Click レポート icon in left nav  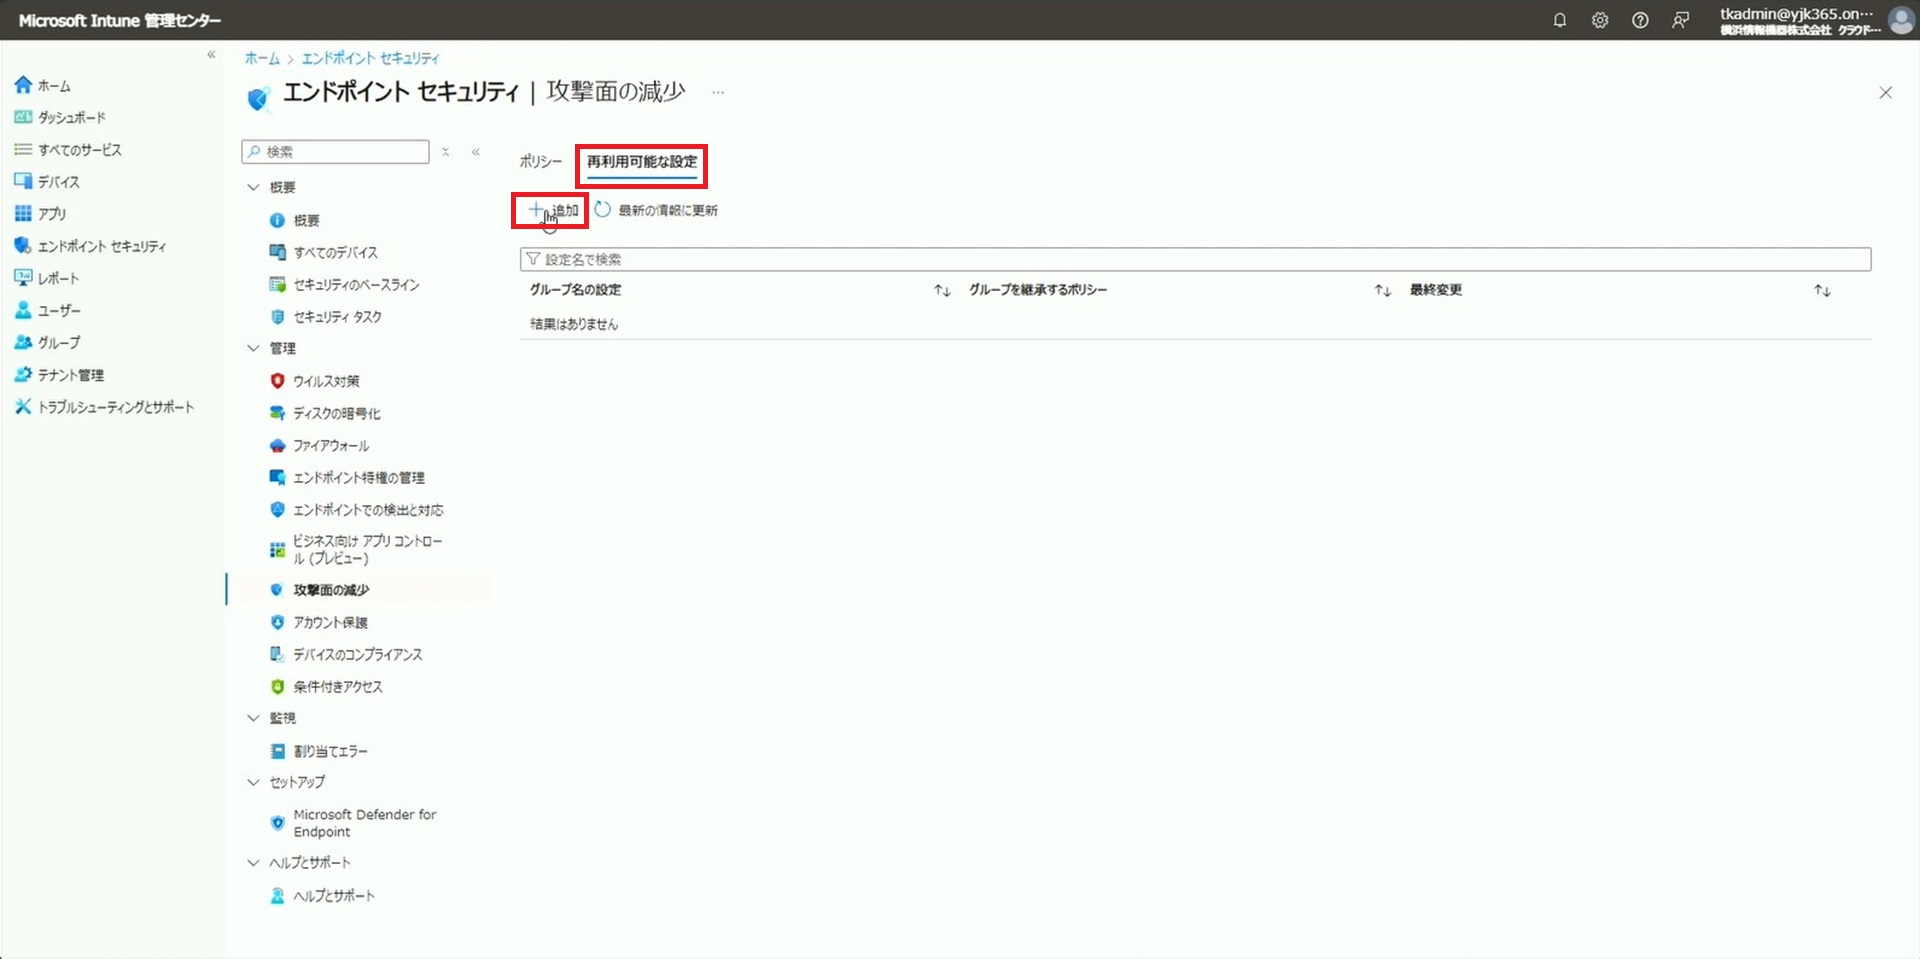coord(23,277)
